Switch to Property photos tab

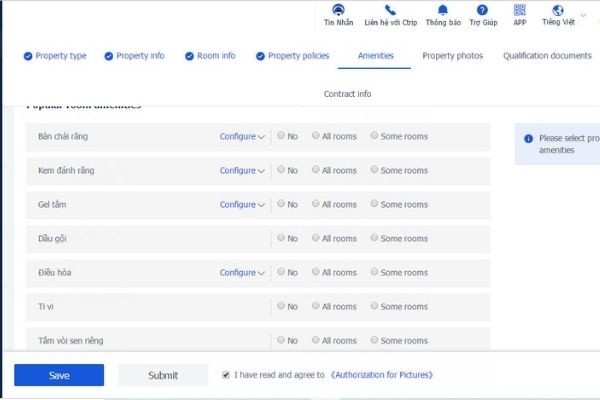point(452,56)
